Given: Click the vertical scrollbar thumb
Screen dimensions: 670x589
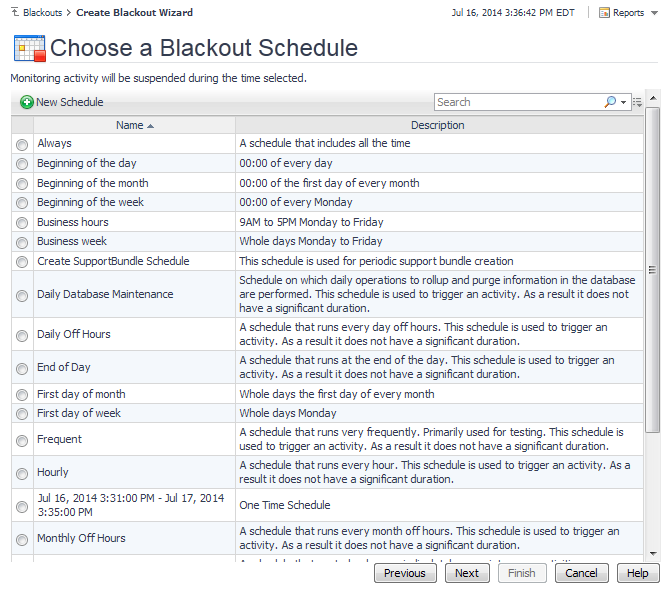Looking at the screenshot, I should [652, 270].
